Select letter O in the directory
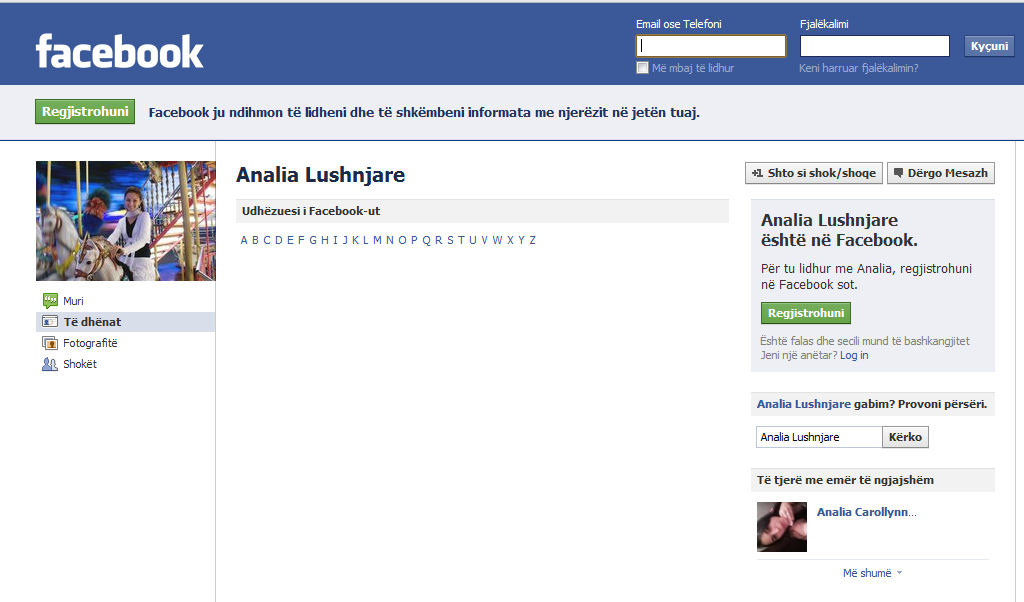The width and height of the screenshot is (1024, 602). pyautogui.click(x=402, y=240)
